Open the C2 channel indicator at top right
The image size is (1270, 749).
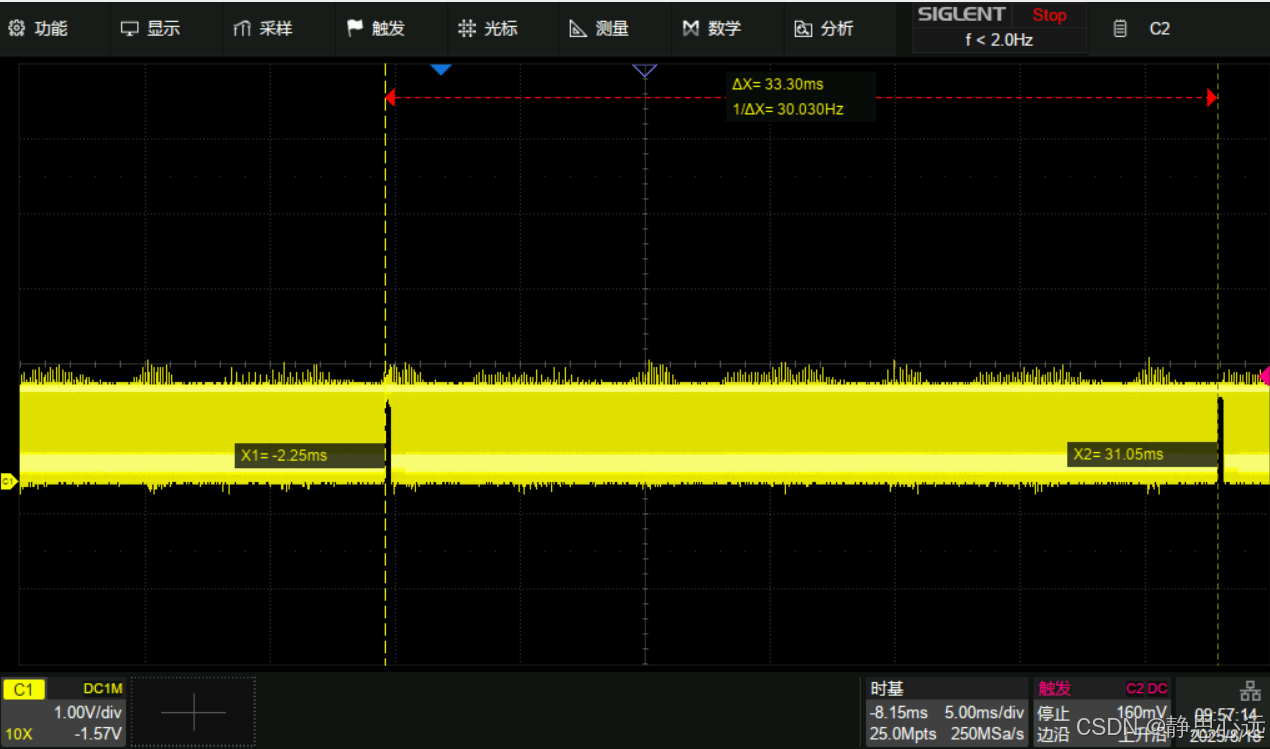pos(1159,29)
